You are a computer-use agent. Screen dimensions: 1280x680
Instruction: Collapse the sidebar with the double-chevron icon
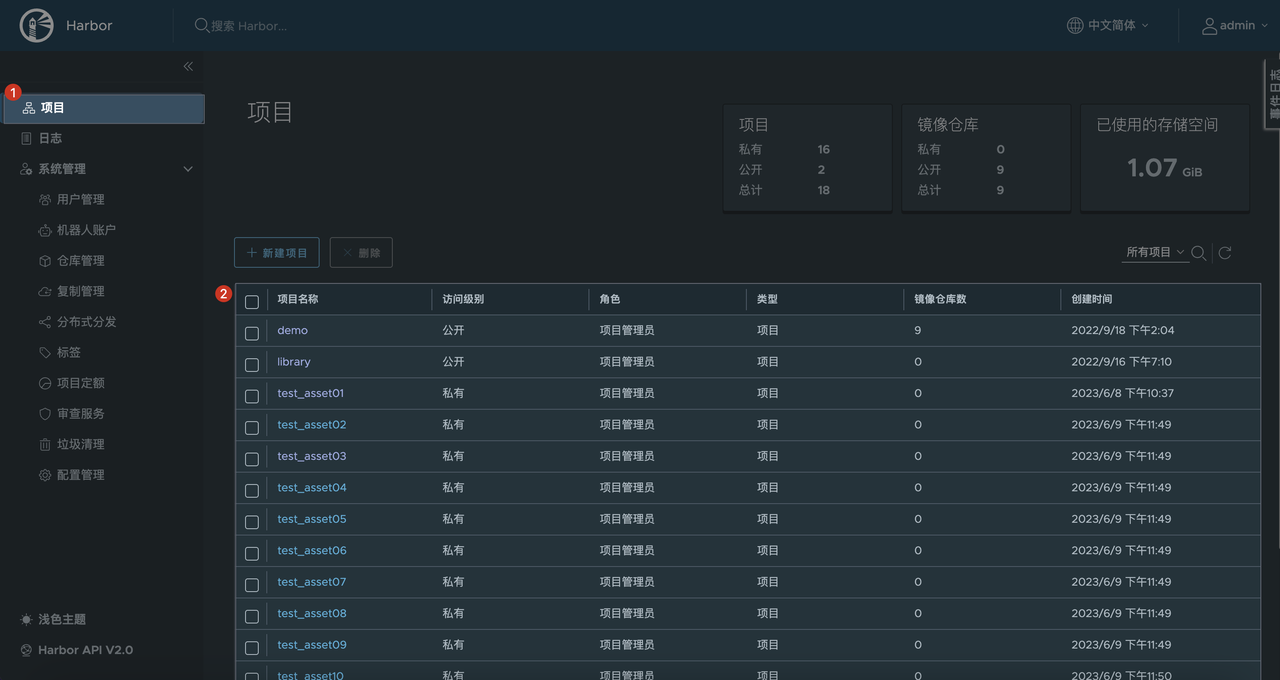tap(188, 66)
